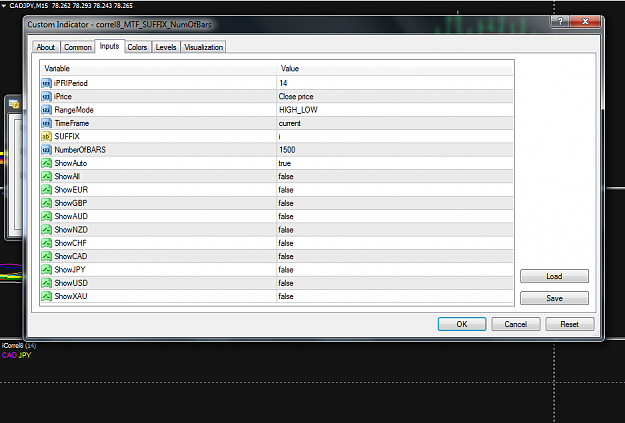The height and width of the screenshot is (423, 625).
Task: Click the icon beside iPrice
Action: [x=47, y=96]
